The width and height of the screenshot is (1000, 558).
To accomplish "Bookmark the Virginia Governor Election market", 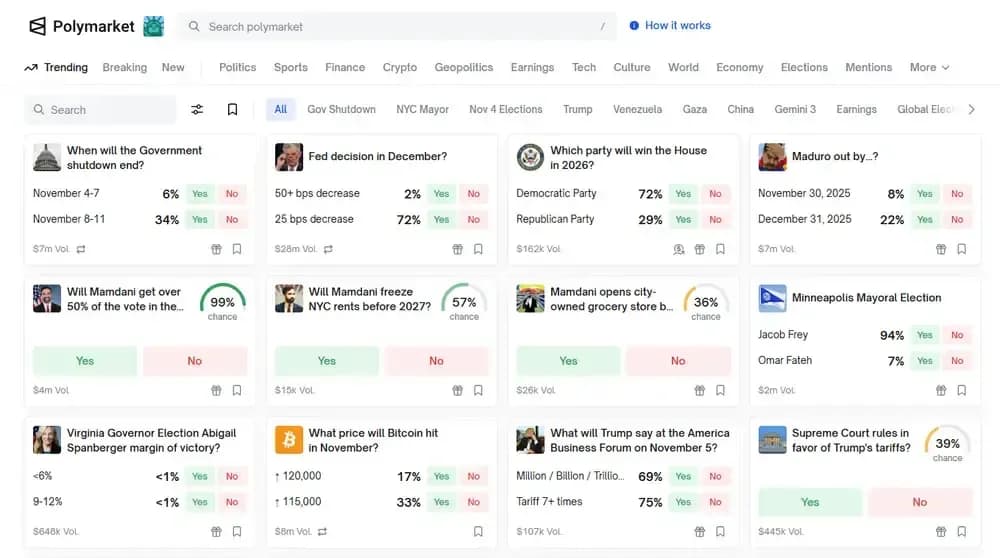I will (237, 531).
